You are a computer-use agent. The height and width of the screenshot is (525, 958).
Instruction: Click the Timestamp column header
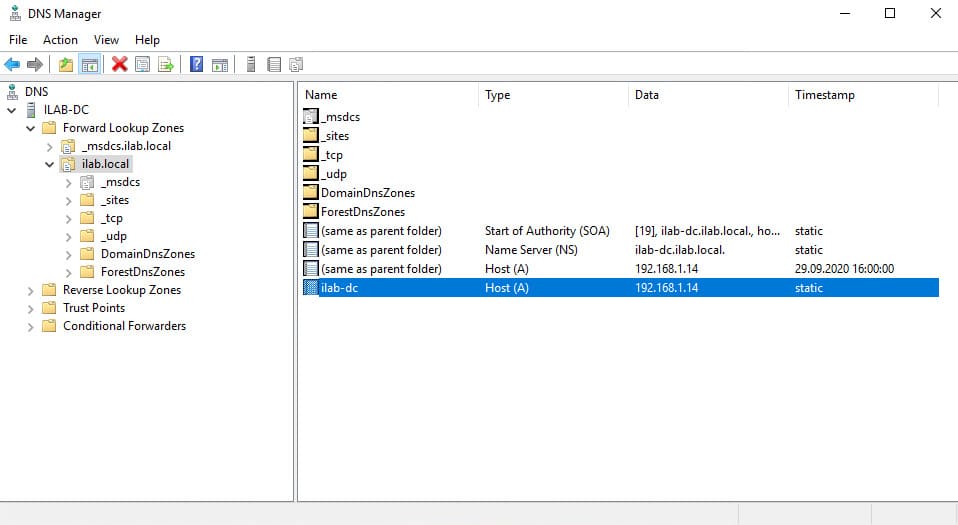[x=862, y=95]
